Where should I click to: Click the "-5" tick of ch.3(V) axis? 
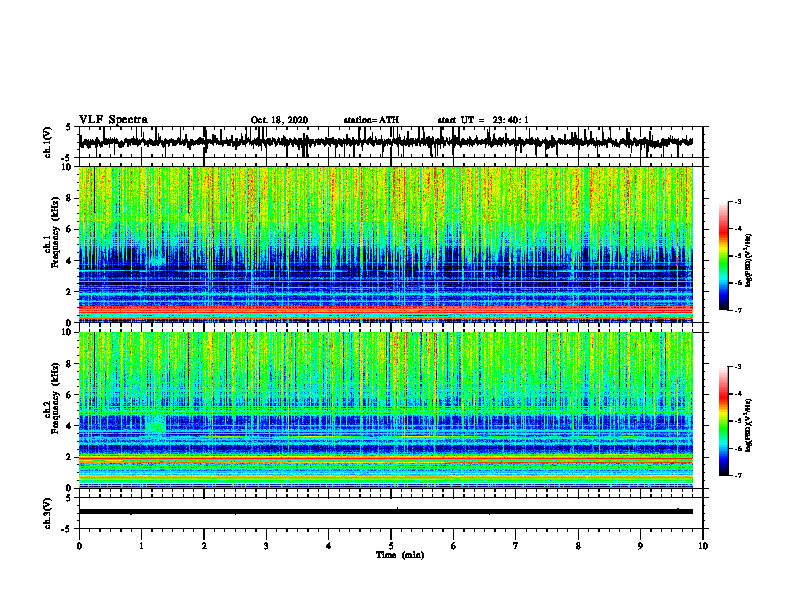point(67,529)
